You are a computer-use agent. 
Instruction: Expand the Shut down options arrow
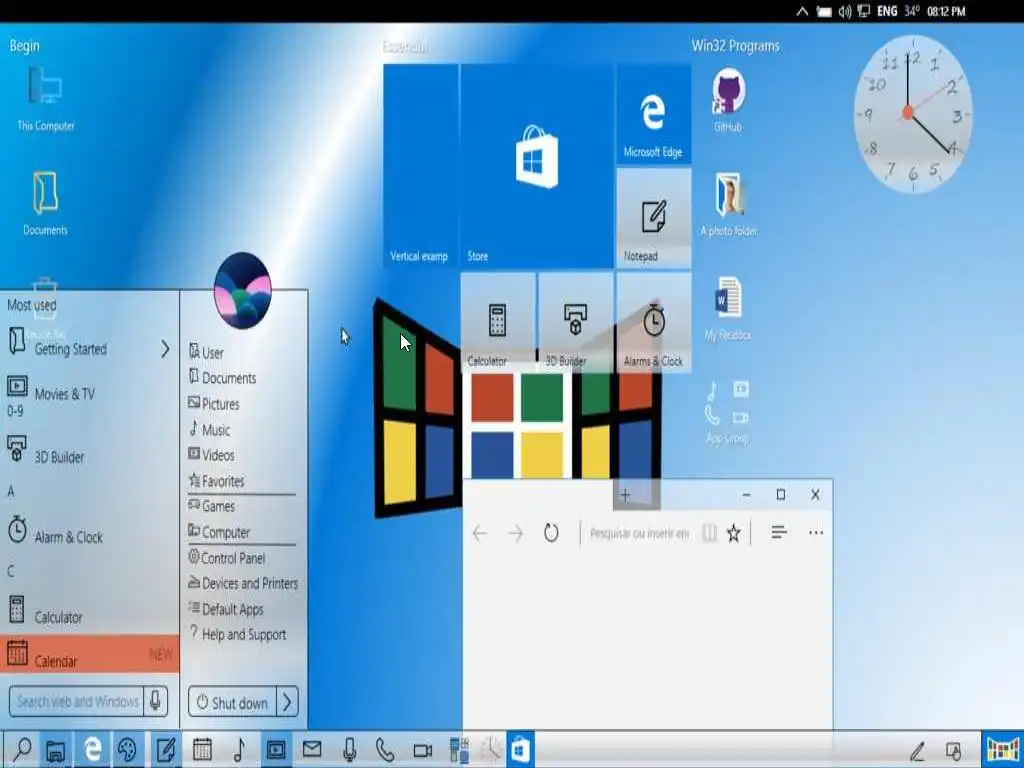[287, 703]
